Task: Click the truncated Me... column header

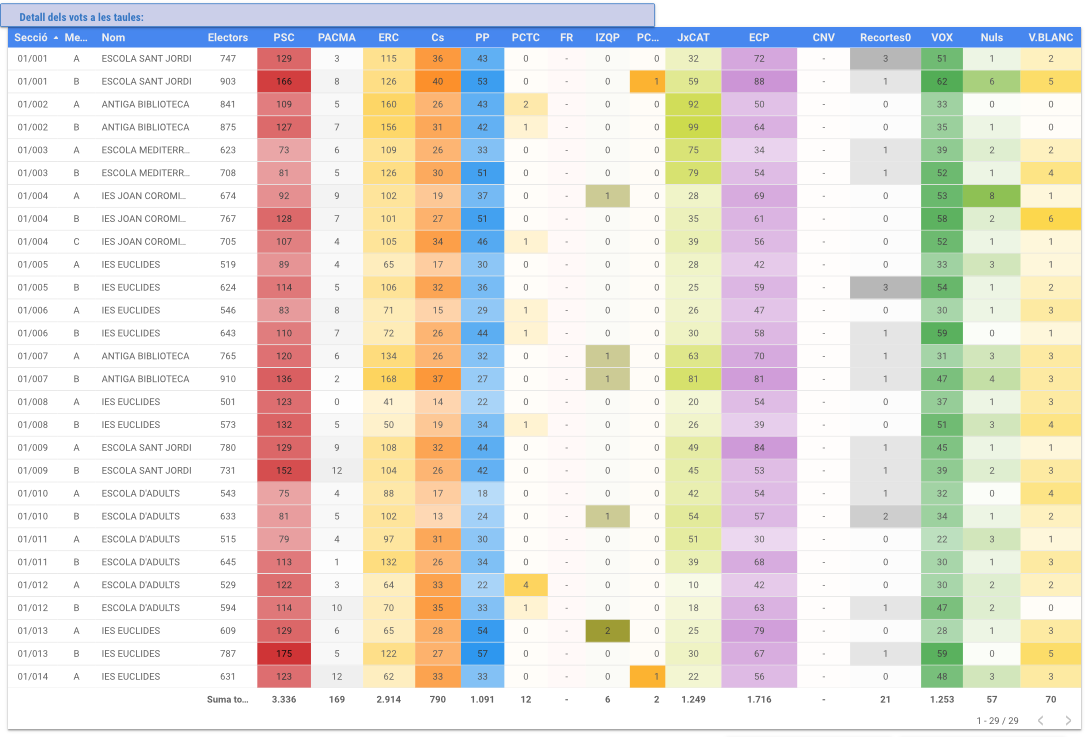Action: click(x=76, y=38)
